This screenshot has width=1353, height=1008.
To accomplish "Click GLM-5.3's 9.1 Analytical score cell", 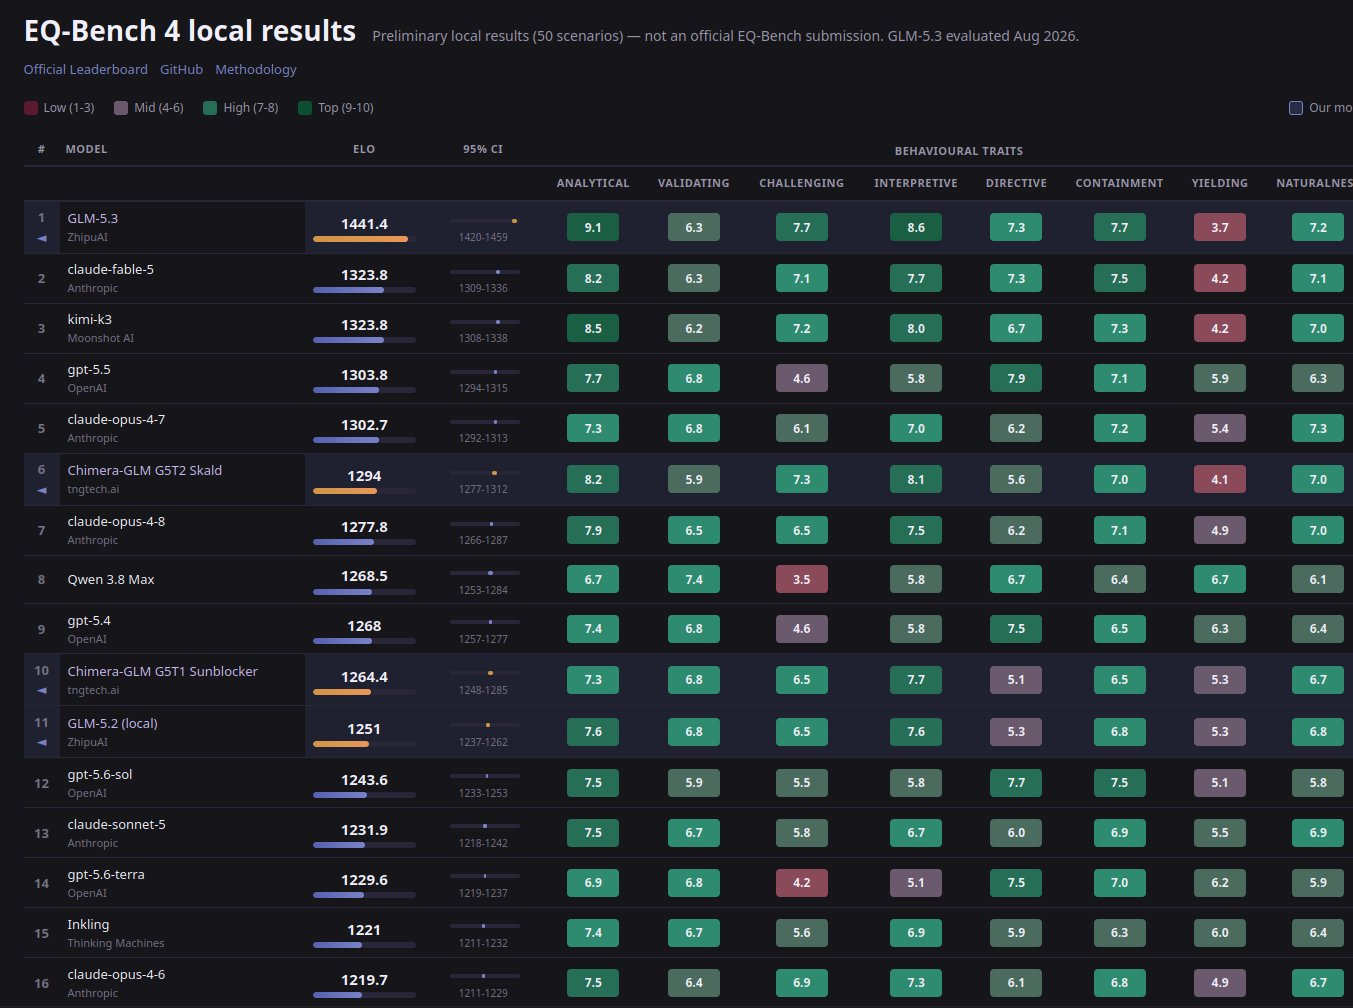I will coord(593,228).
